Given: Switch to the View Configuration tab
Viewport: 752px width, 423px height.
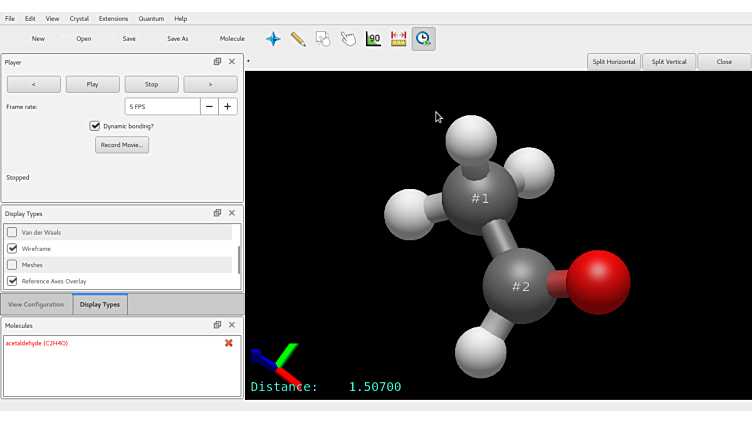Looking at the screenshot, I should (x=36, y=304).
